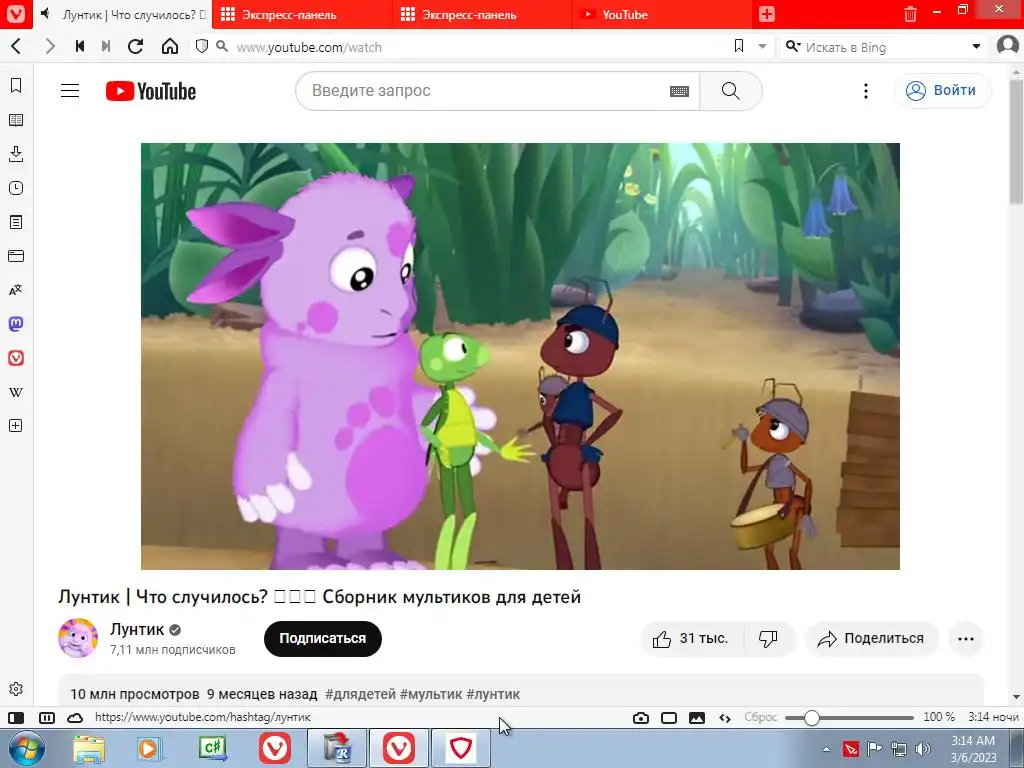The image size is (1024, 768).
Task: Open the shield tracker blocker icon
Action: click(x=202, y=46)
